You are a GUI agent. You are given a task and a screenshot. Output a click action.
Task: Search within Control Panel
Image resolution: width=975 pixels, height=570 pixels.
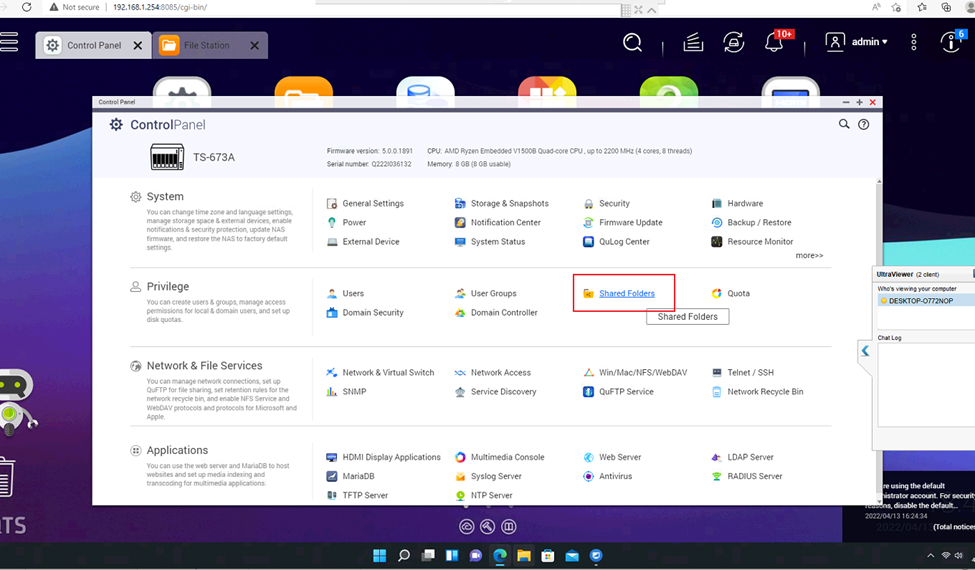844,124
